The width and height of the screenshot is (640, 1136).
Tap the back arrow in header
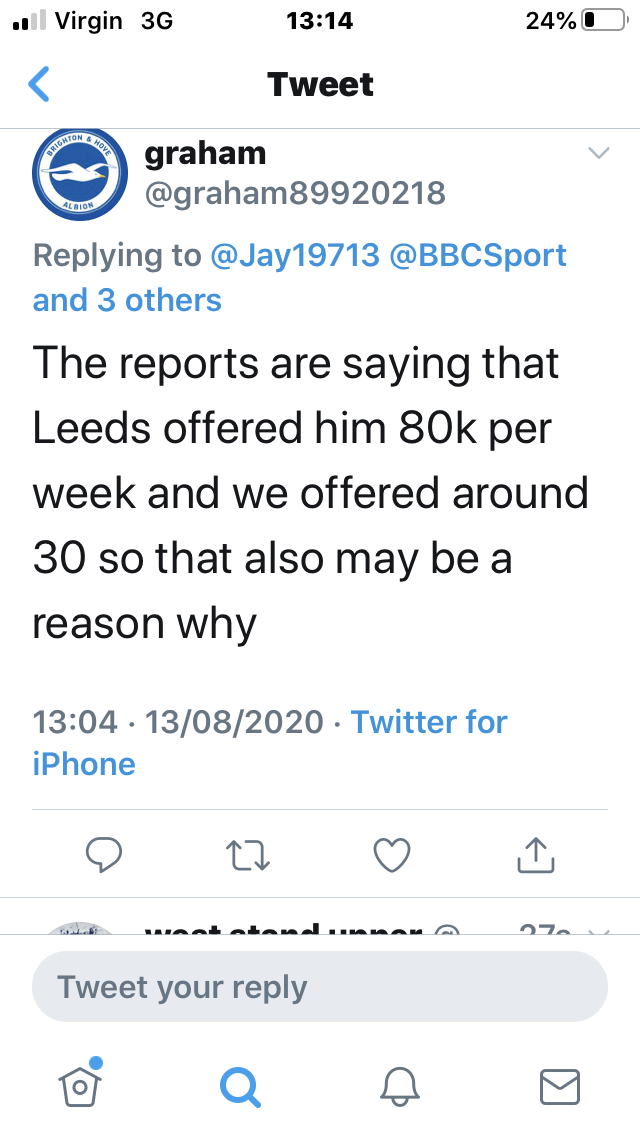coord(39,84)
